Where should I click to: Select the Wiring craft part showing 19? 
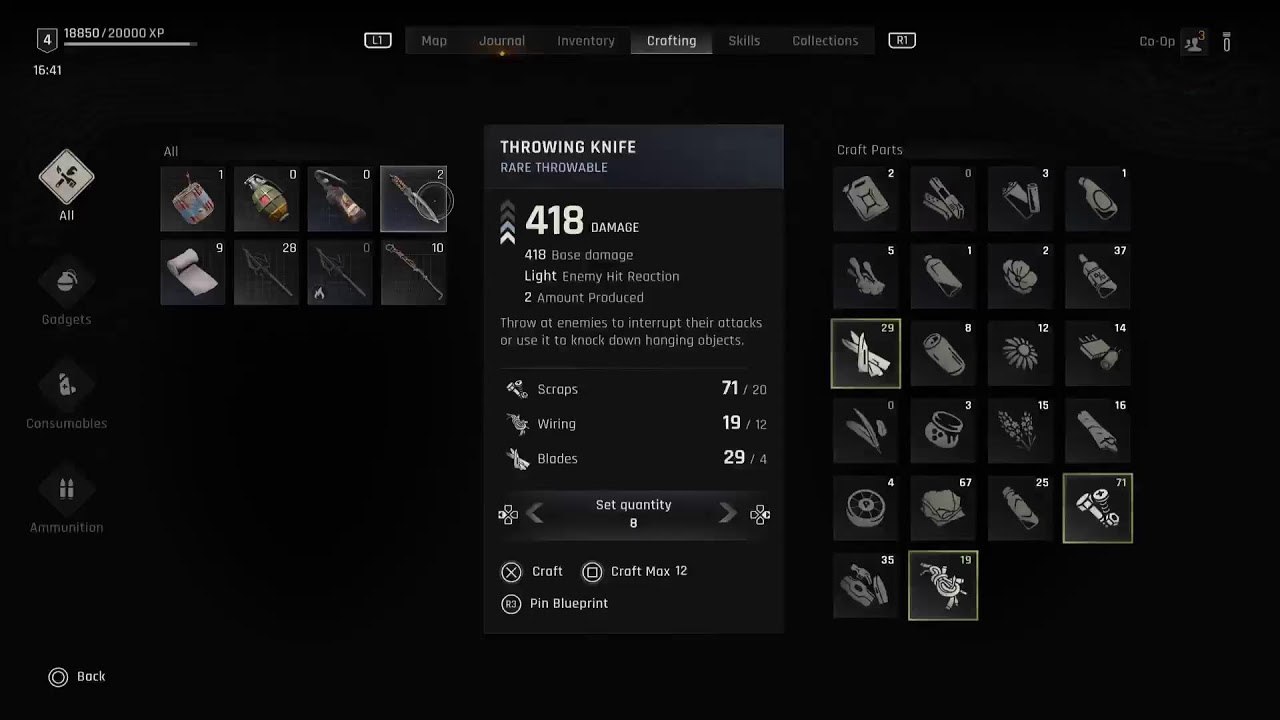coord(943,585)
